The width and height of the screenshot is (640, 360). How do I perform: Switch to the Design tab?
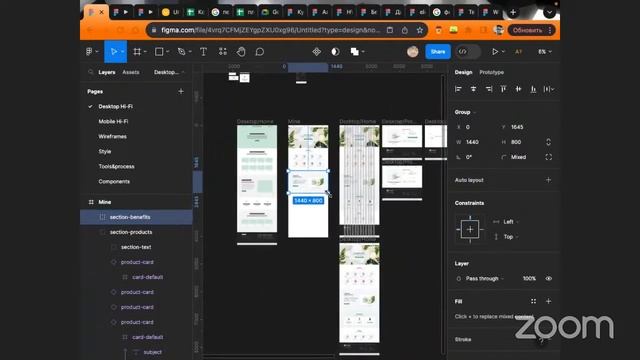[463, 72]
